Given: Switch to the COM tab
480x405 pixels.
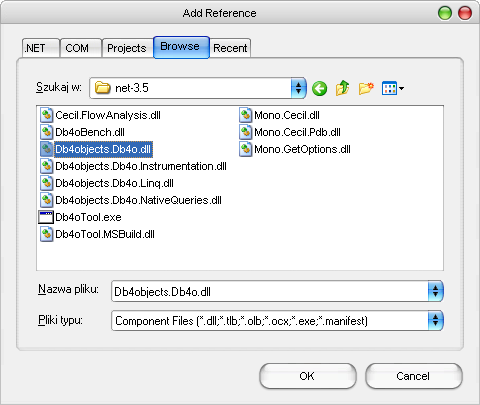Looking at the screenshot, I should [81, 48].
